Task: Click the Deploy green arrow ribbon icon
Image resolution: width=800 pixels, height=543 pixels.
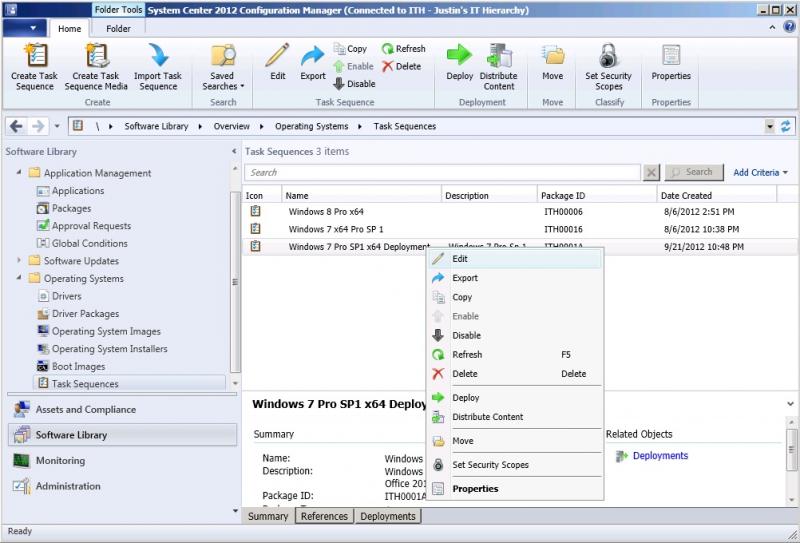Action: pos(460,55)
